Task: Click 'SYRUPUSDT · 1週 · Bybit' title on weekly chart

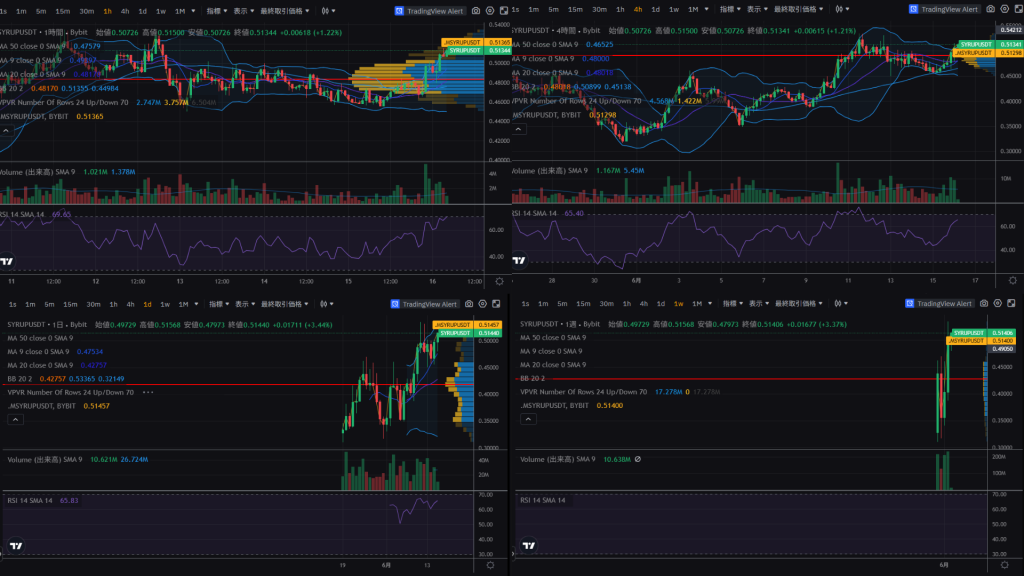Action: 560,324
